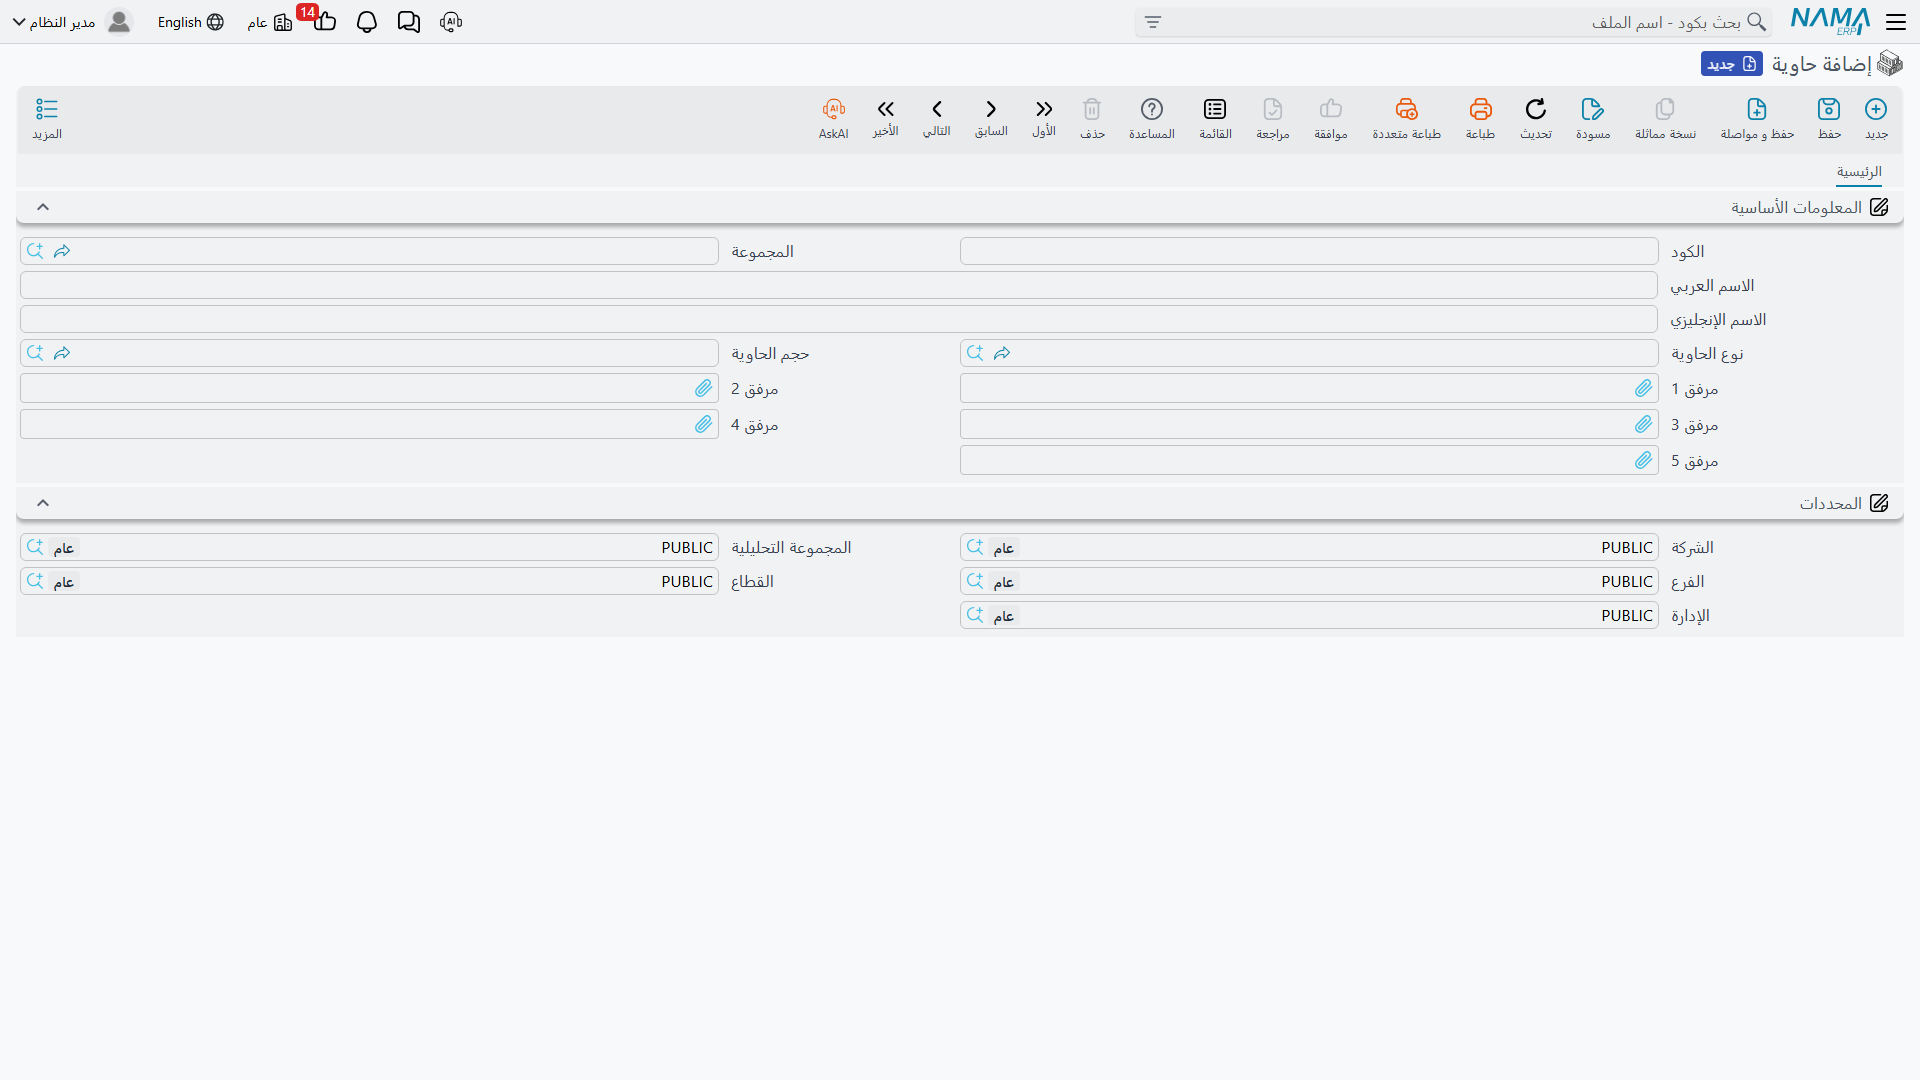Viewport: 1920px width, 1080px height.
Task: Click the الاسم العربي input field
Action: pyautogui.click(x=839, y=285)
